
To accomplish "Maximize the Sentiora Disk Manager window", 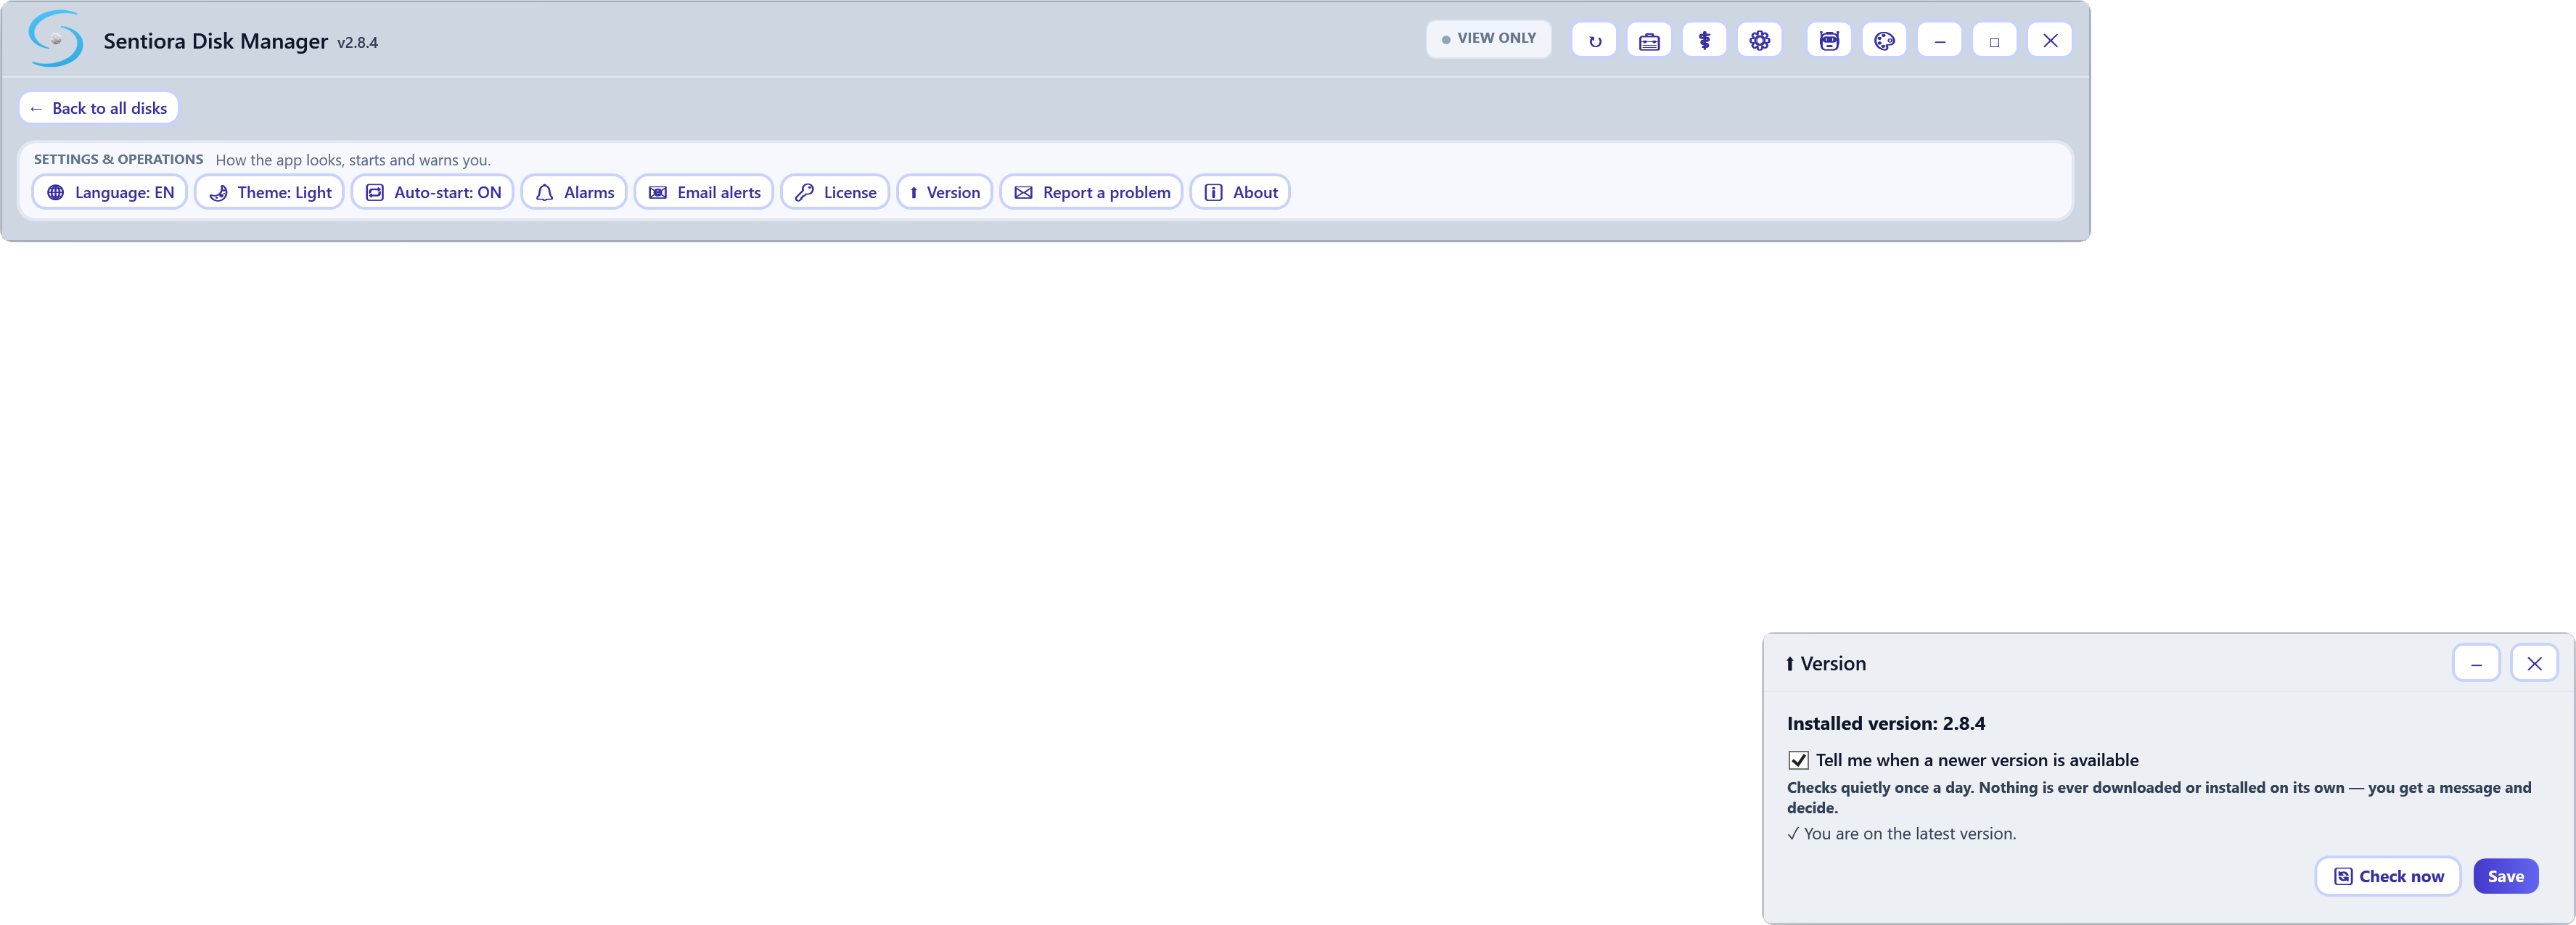I will point(1994,41).
